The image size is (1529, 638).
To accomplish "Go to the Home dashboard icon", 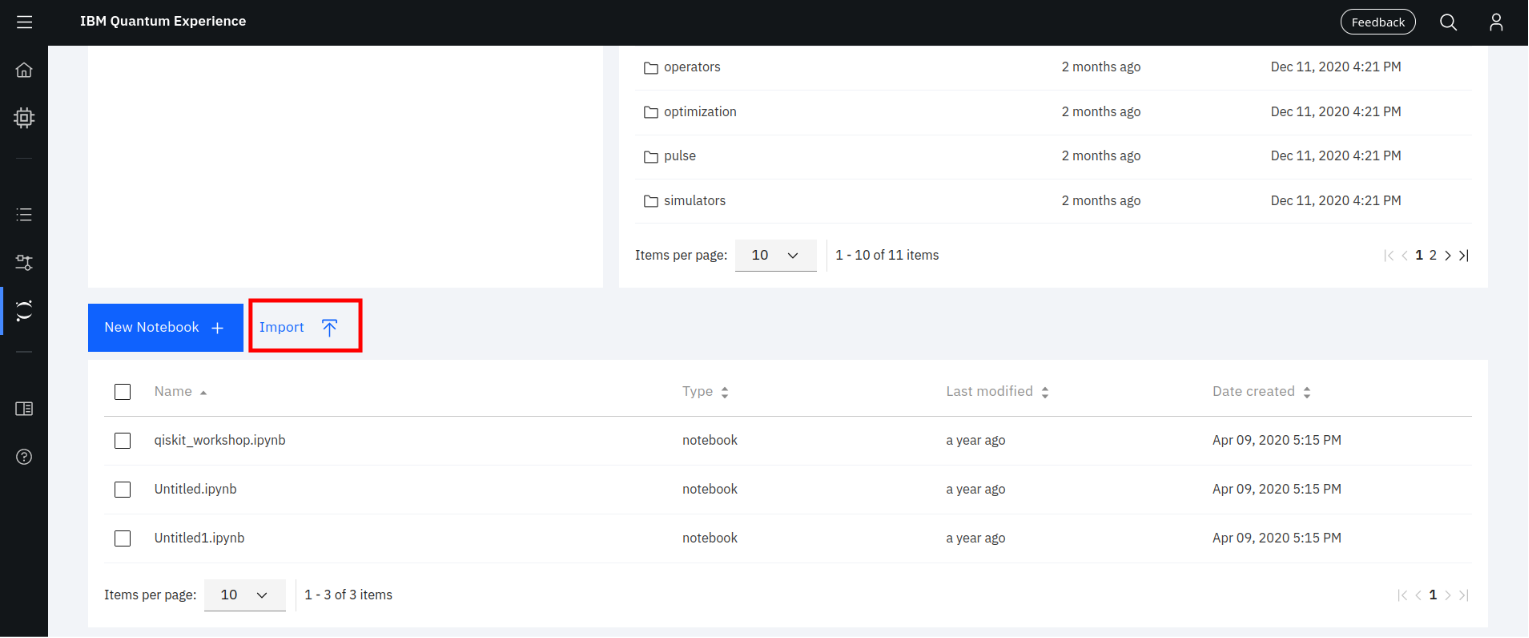I will (24, 70).
